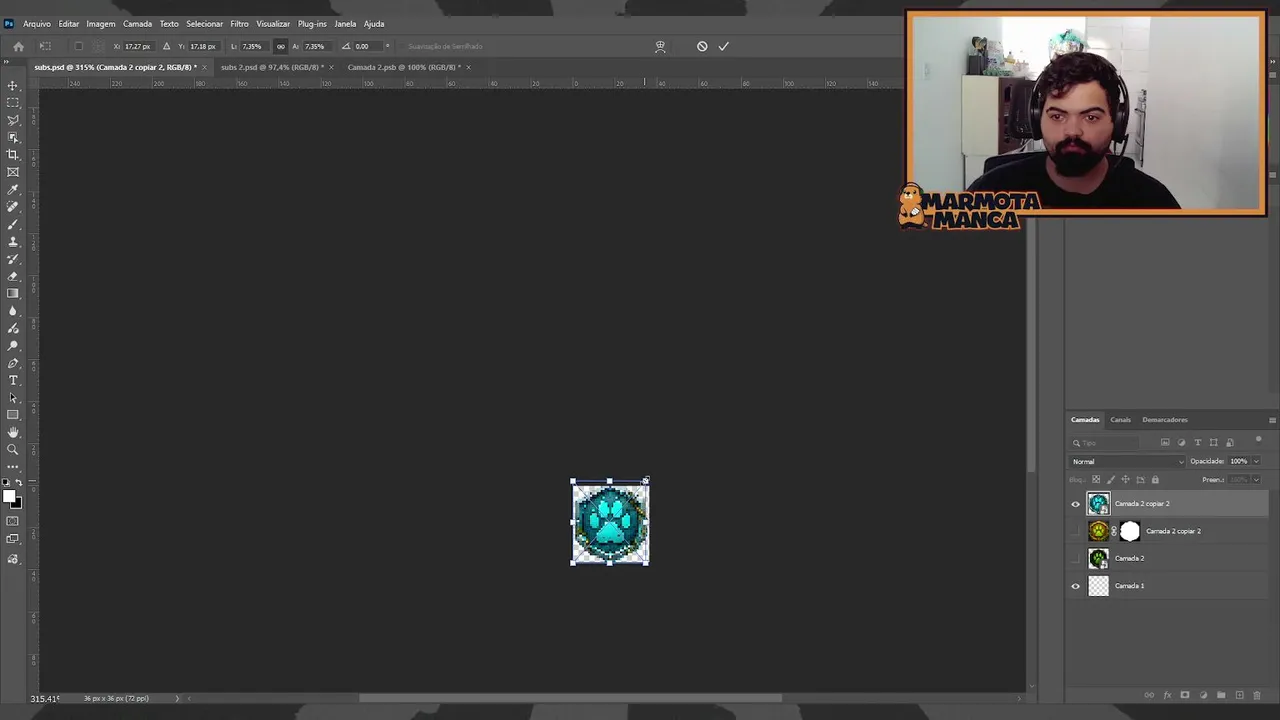Select the Hand tool
Image resolution: width=1280 pixels, height=720 pixels.
click(x=13, y=432)
